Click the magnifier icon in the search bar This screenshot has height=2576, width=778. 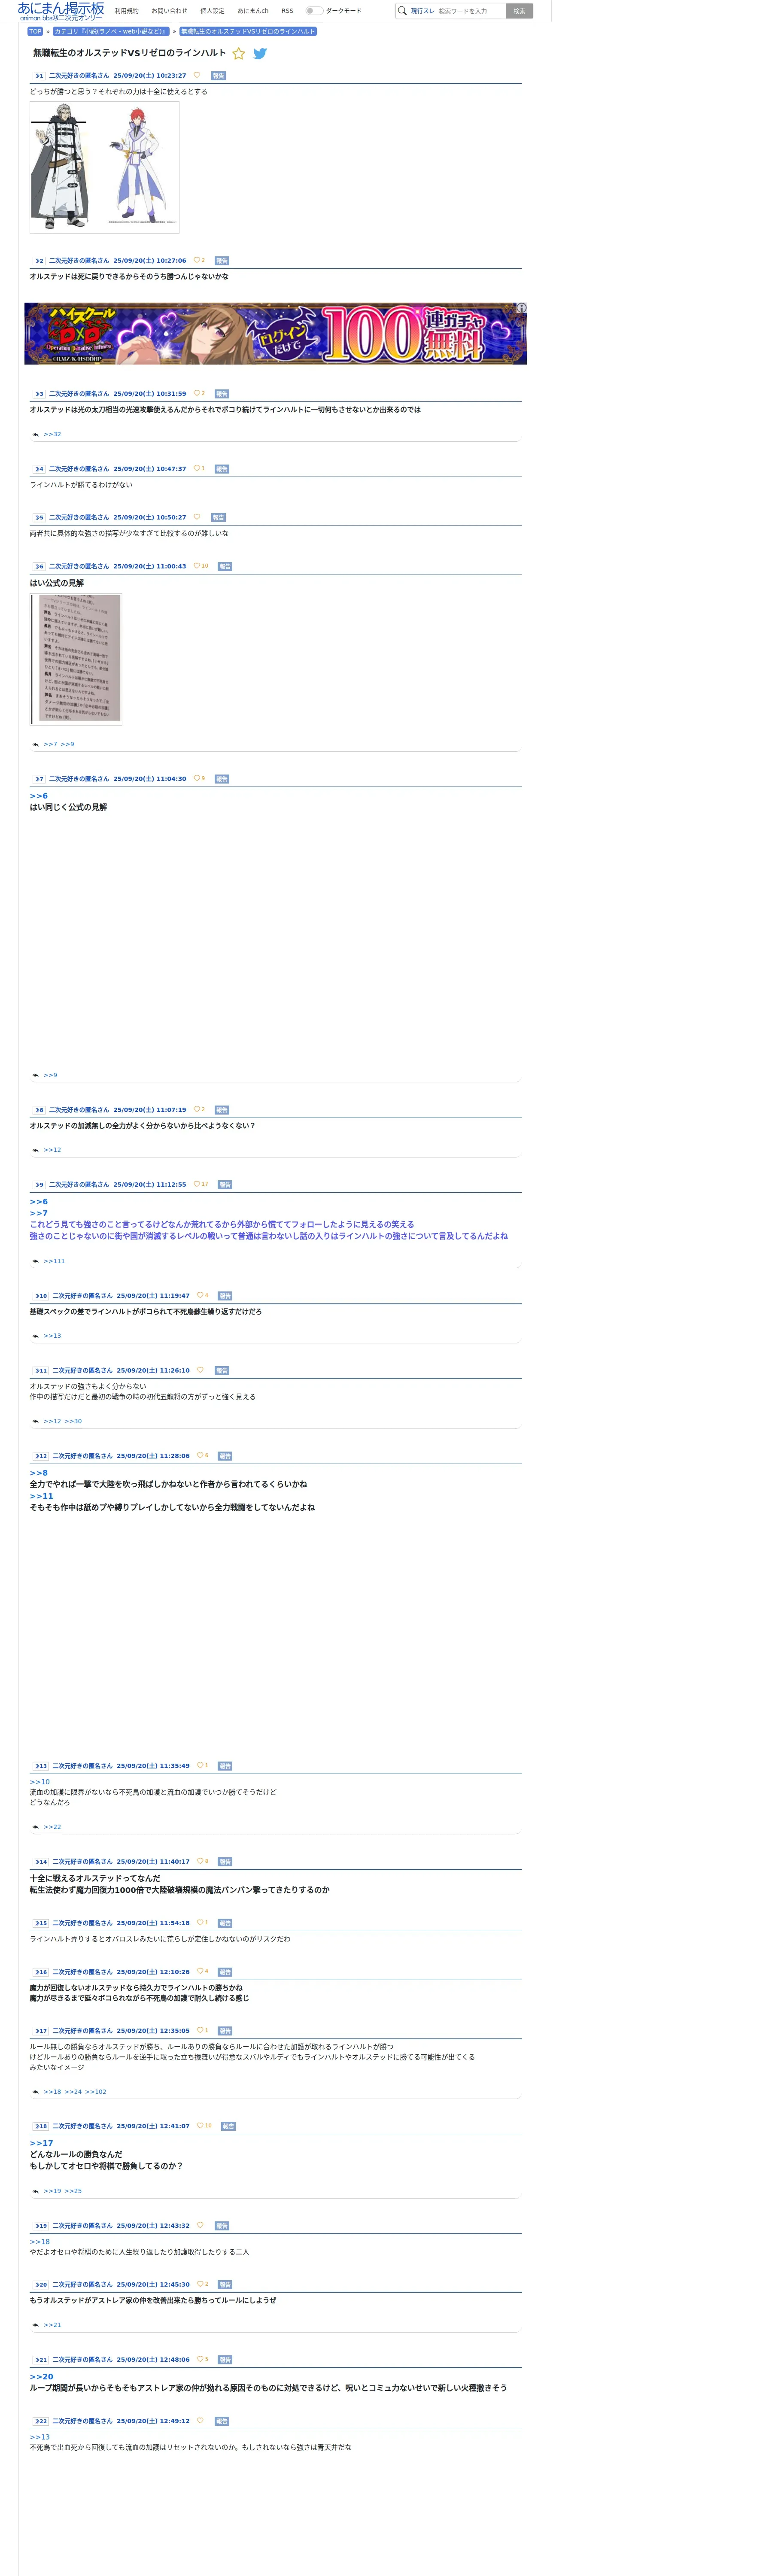pos(402,11)
